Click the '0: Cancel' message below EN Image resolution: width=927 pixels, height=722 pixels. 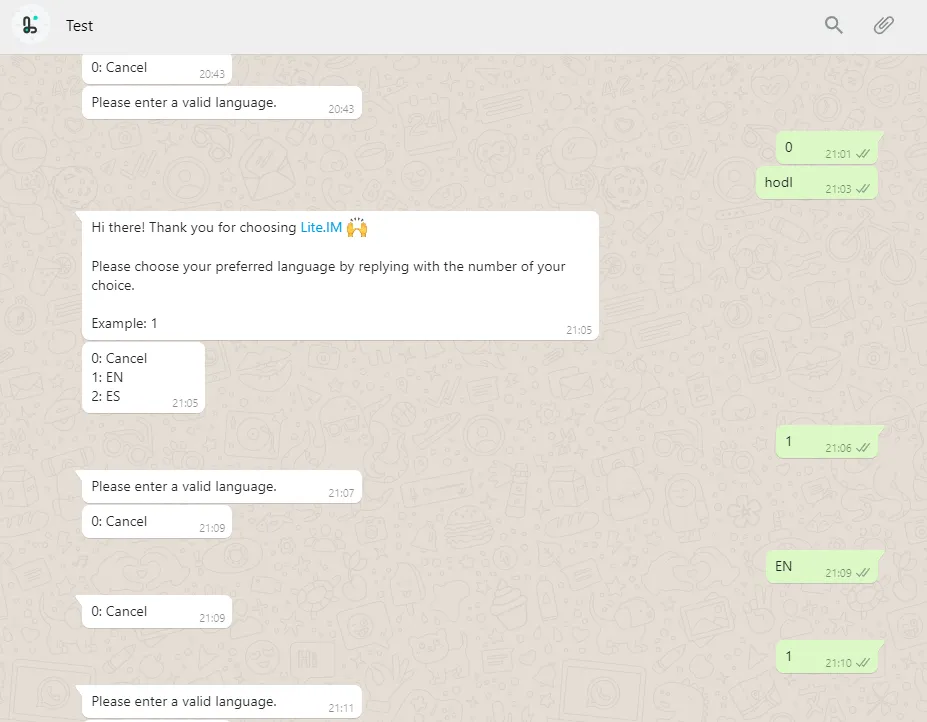[x=157, y=612]
